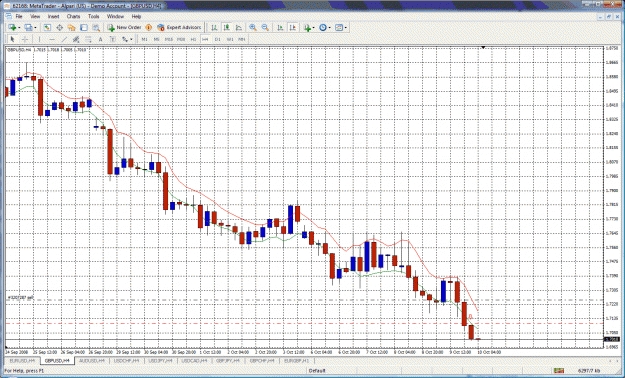
Task: Set timeframe to M30
Action: (181, 39)
